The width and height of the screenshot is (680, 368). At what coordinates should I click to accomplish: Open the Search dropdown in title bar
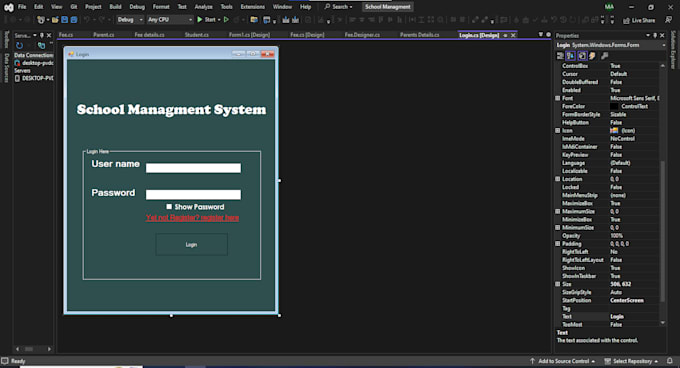point(339,7)
